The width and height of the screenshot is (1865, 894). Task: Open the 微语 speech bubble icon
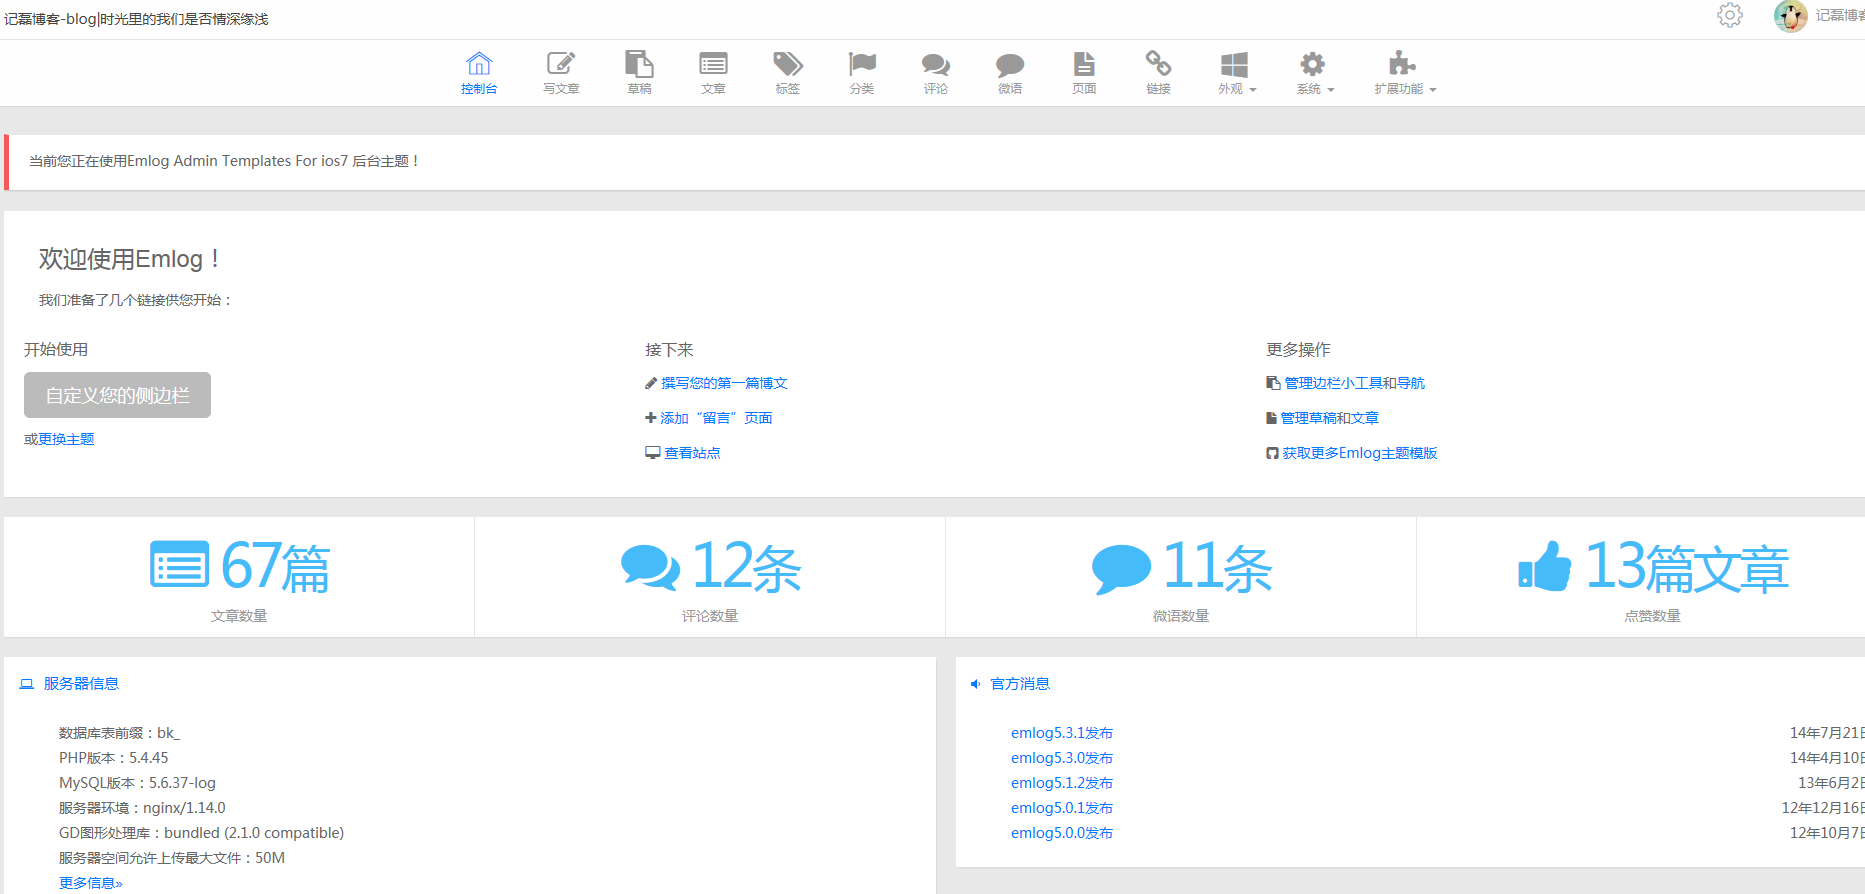click(x=1010, y=65)
